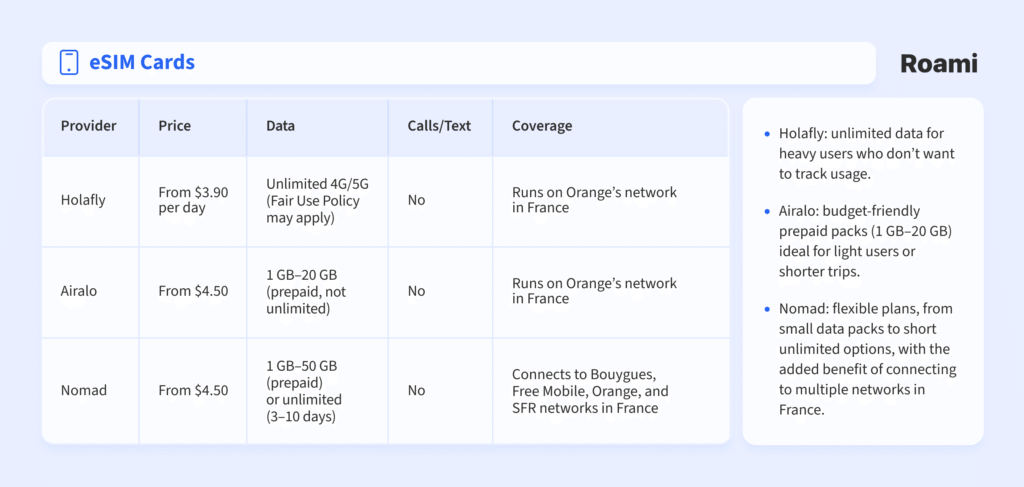1024x487 pixels.
Task: Click Nomad's Calls/Text "No" cell
Action: (x=416, y=391)
